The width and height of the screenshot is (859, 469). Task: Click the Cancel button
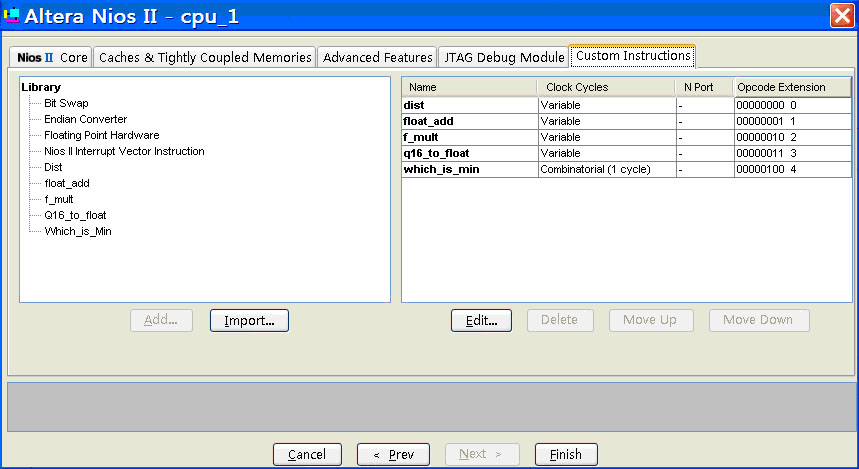point(307,455)
